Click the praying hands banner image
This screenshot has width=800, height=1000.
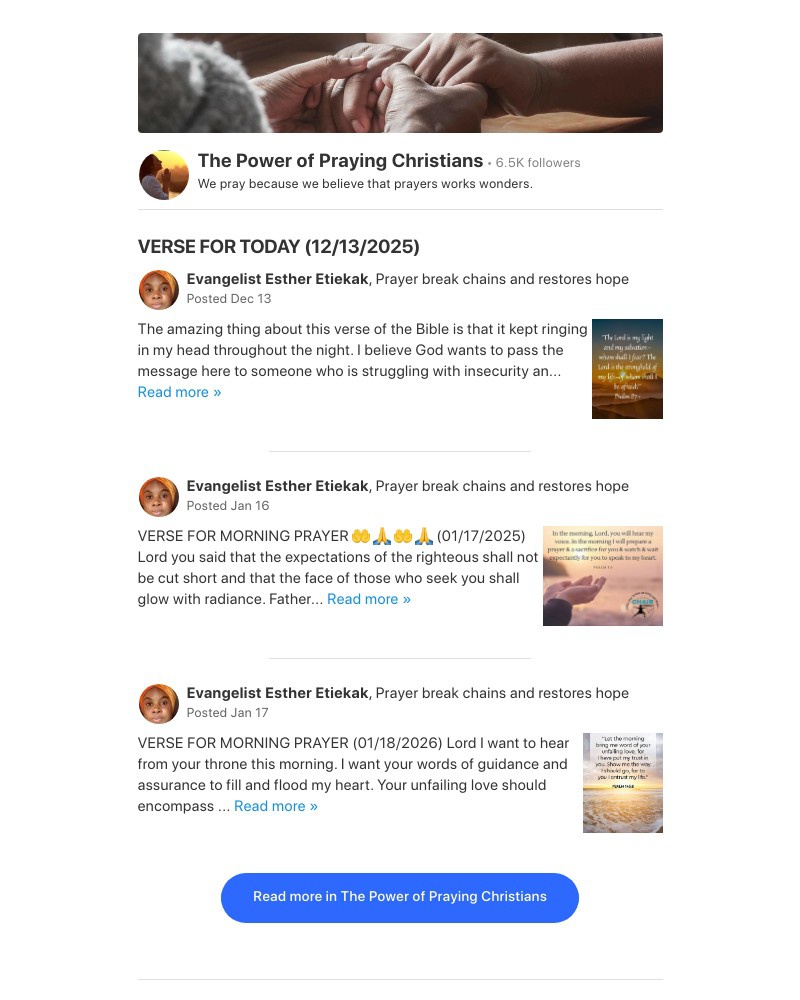coord(400,83)
